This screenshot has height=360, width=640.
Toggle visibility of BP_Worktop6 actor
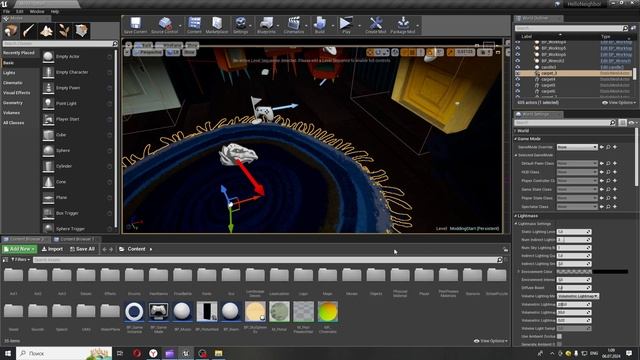pos(518,54)
